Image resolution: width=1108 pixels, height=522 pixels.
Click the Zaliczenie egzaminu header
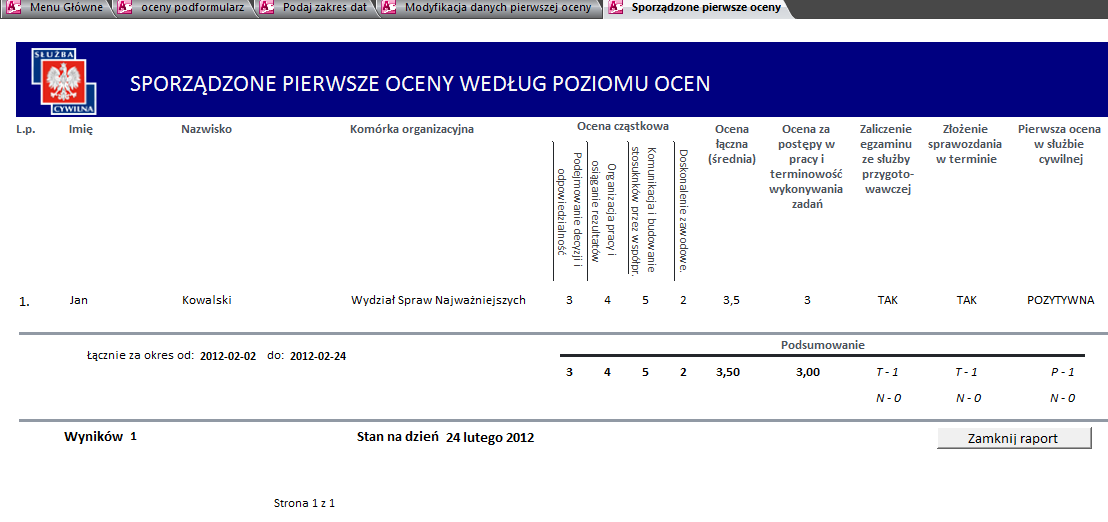click(886, 159)
